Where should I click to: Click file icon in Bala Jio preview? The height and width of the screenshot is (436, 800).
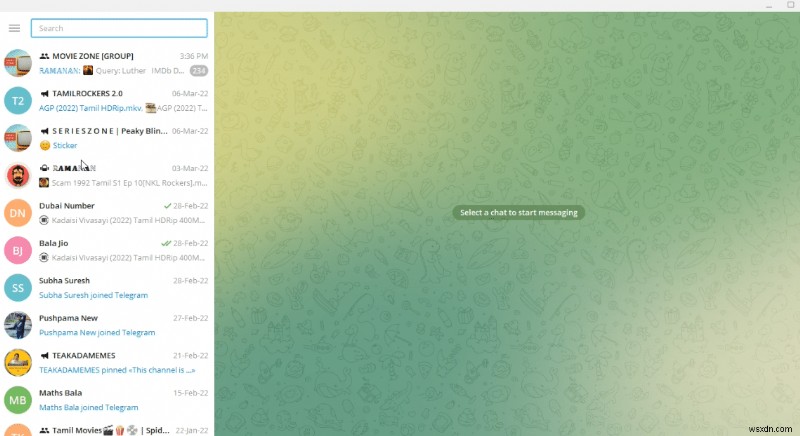pos(44,258)
